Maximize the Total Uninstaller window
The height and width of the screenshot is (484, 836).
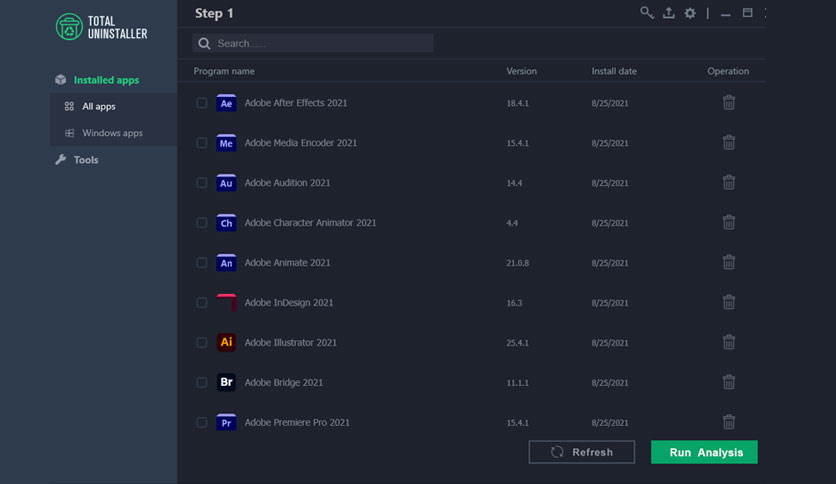point(747,13)
